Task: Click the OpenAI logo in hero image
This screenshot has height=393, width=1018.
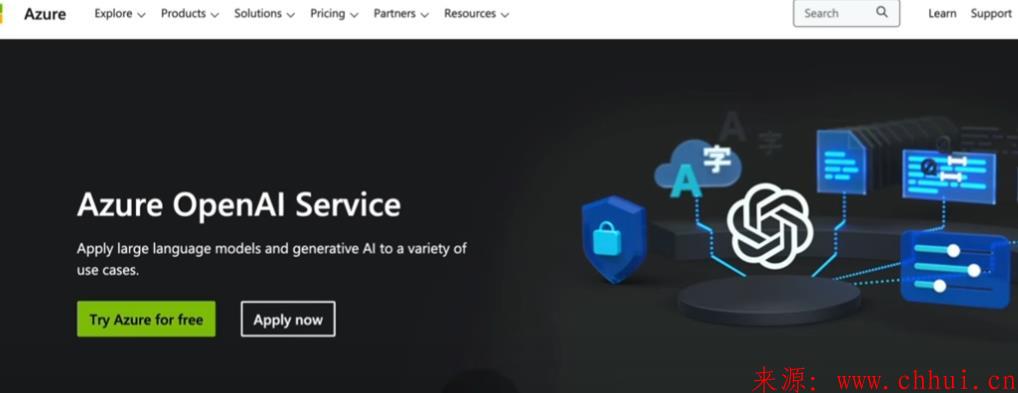Action: pos(770,225)
